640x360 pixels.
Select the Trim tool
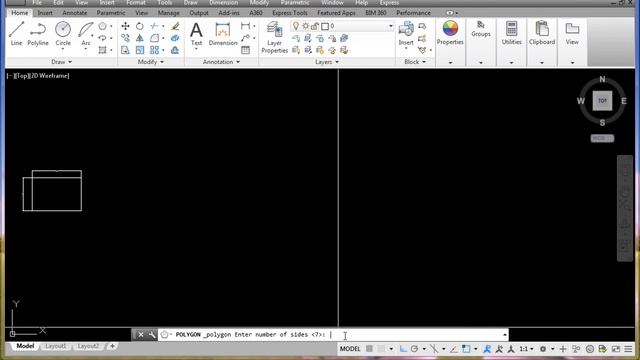click(x=154, y=26)
